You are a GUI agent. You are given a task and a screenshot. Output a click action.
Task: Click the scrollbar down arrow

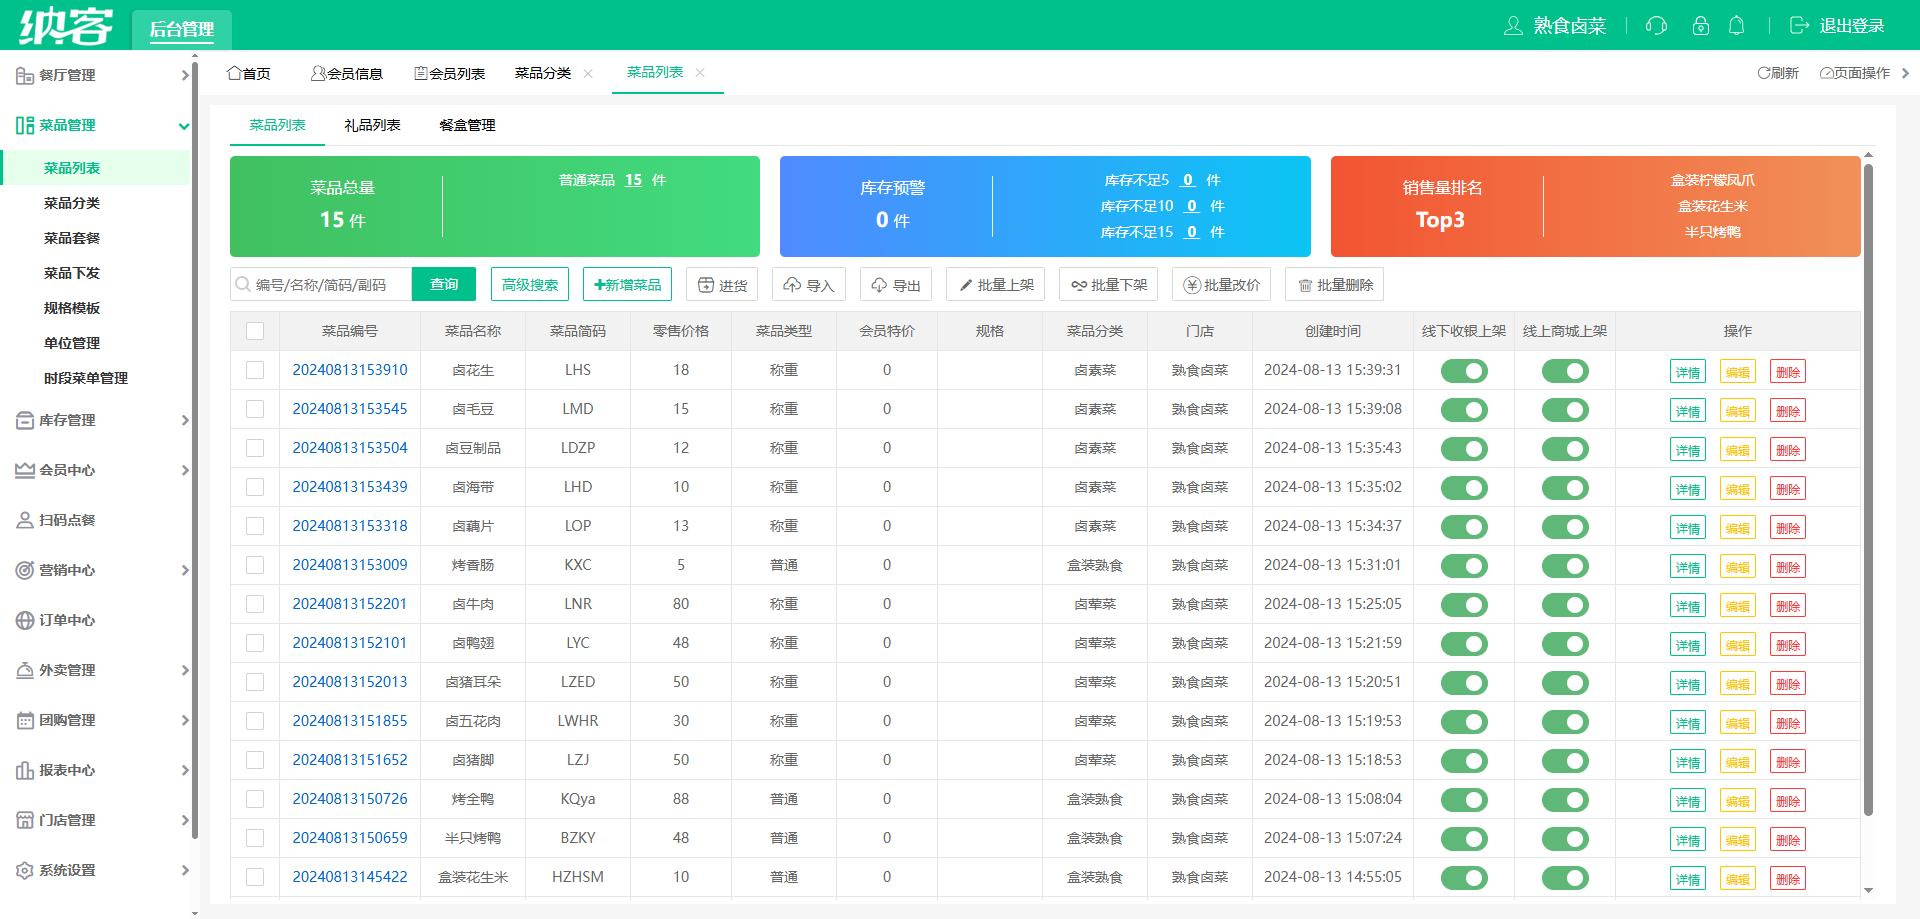1868,890
